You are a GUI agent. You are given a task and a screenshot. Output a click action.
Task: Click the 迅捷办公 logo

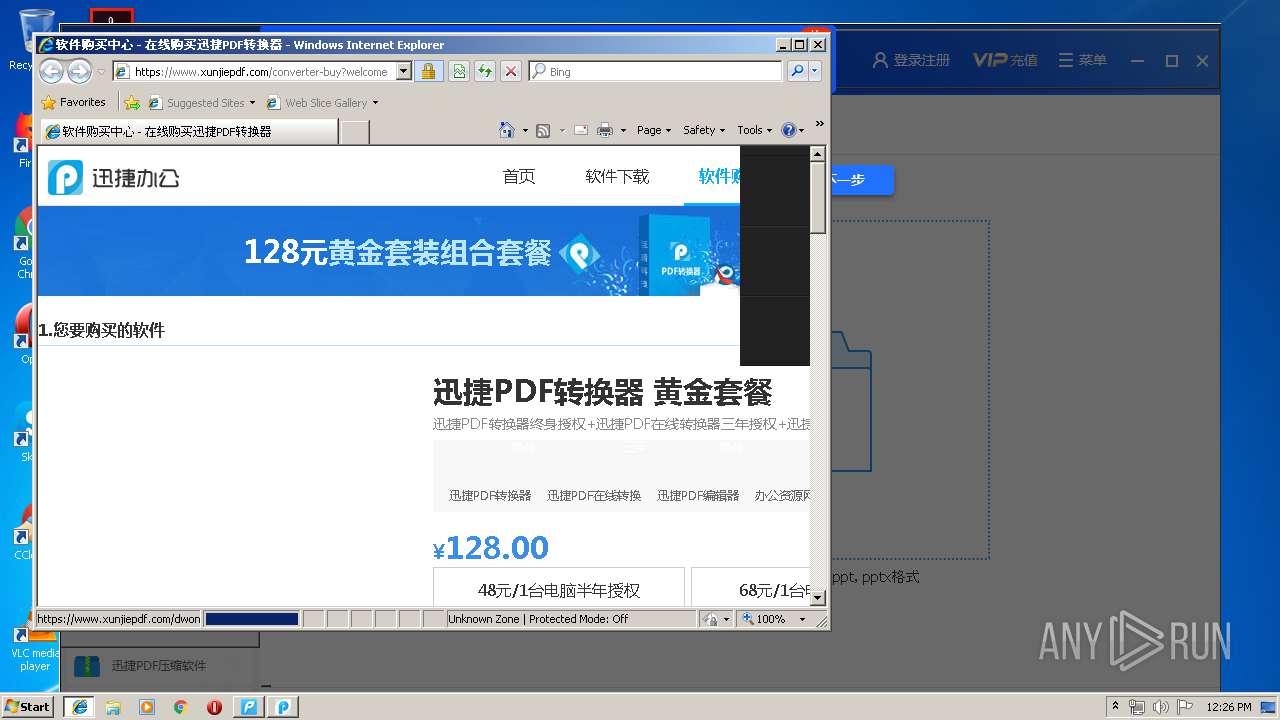pyautogui.click(x=113, y=177)
